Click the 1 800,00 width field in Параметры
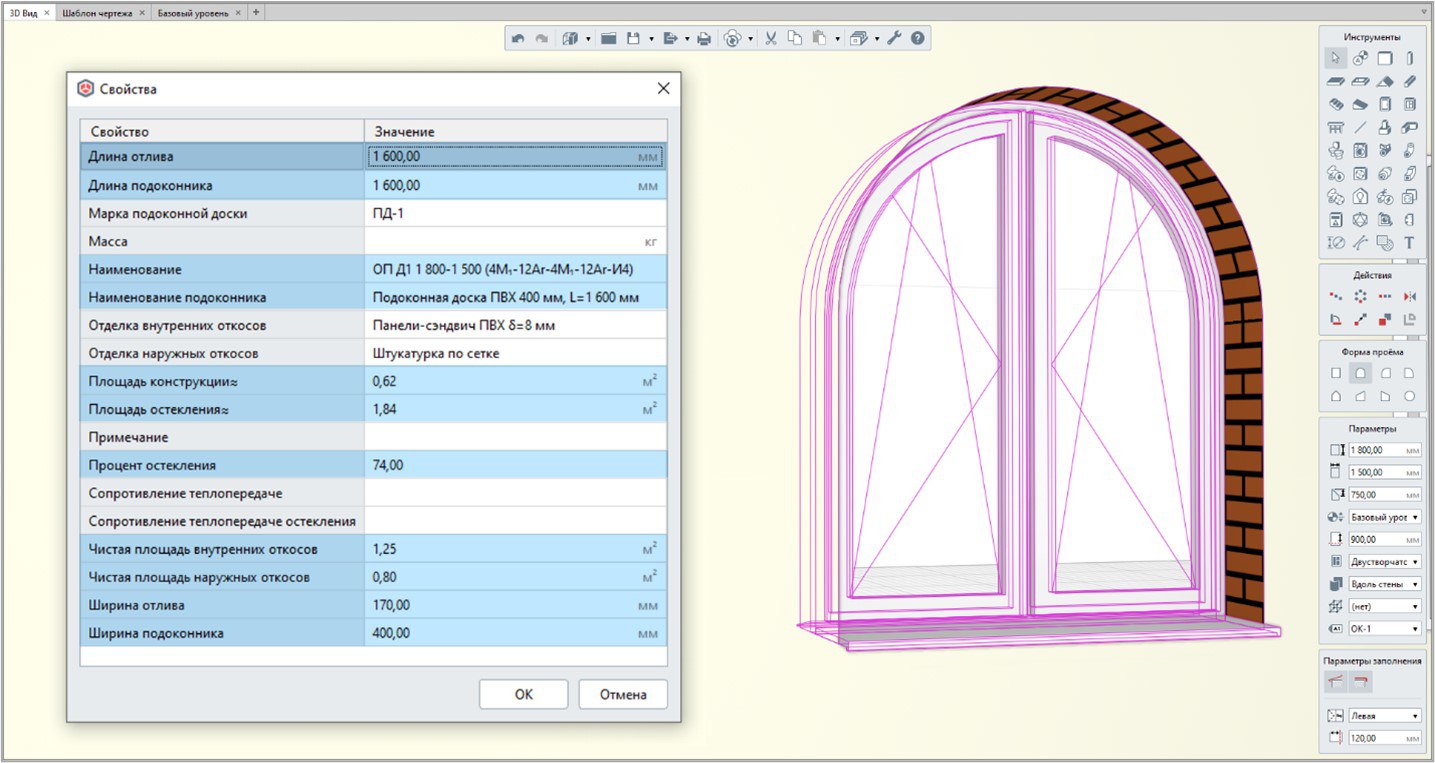 (x=1385, y=450)
